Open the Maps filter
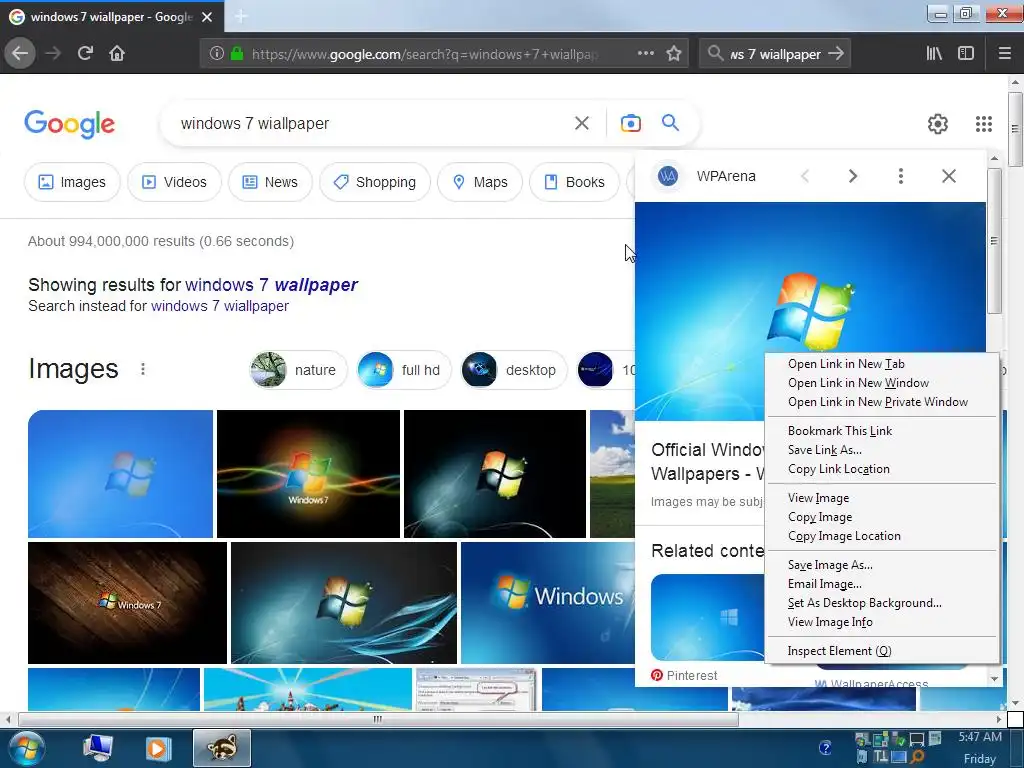 pos(480,182)
